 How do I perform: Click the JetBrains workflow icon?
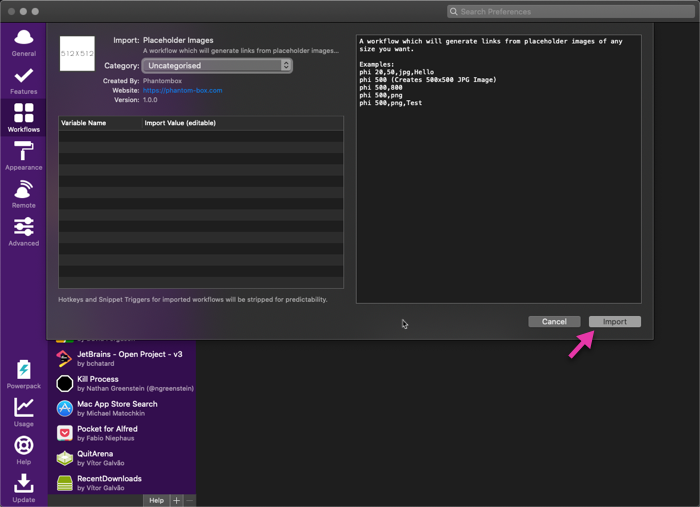(65, 358)
